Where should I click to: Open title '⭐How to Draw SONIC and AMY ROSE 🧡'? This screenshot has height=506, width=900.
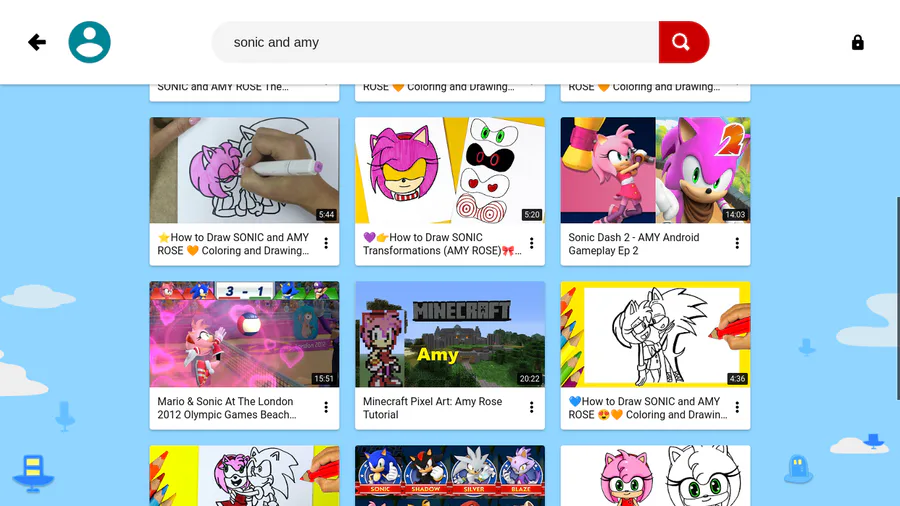[x=234, y=244]
